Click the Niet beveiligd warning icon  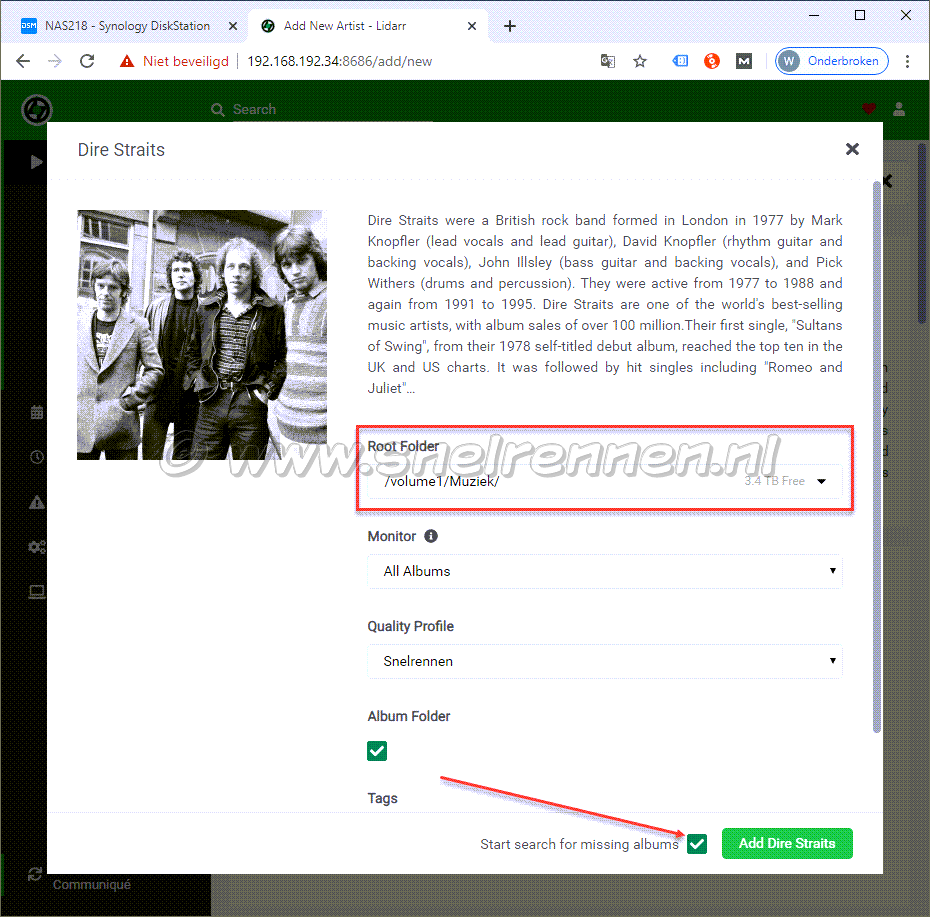(x=127, y=61)
